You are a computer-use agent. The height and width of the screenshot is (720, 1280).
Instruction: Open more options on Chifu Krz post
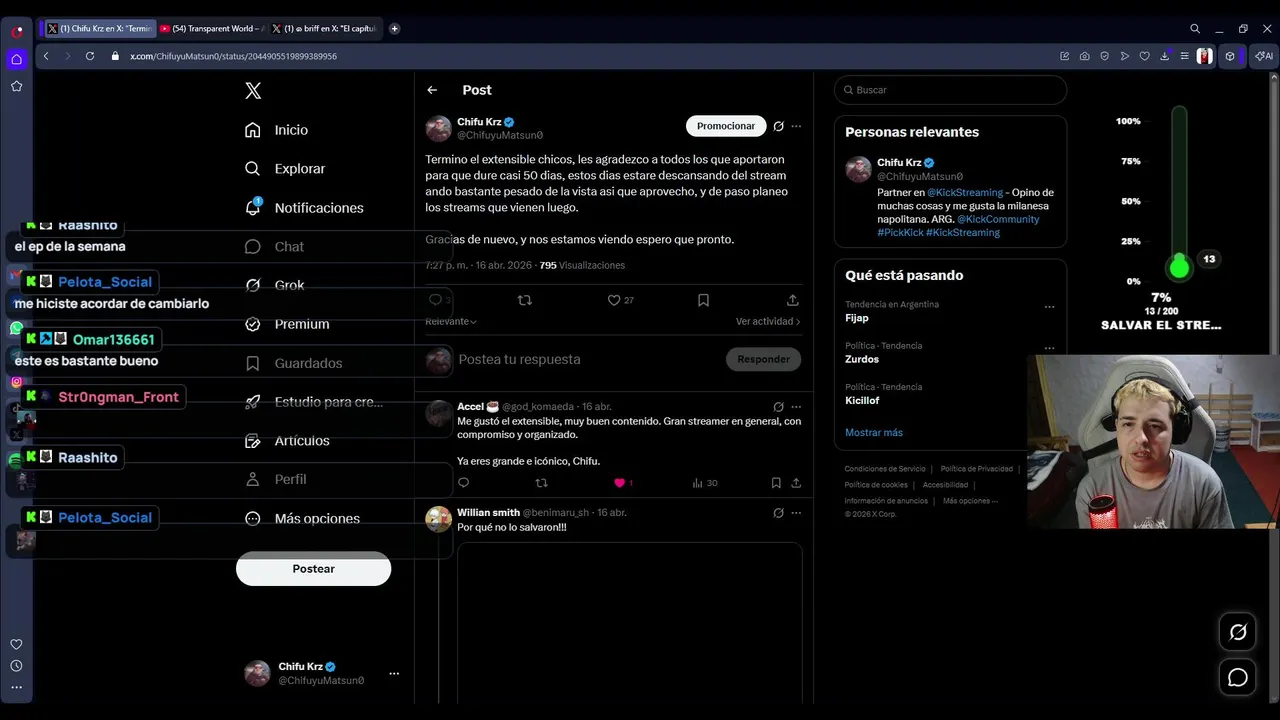coord(796,126)
